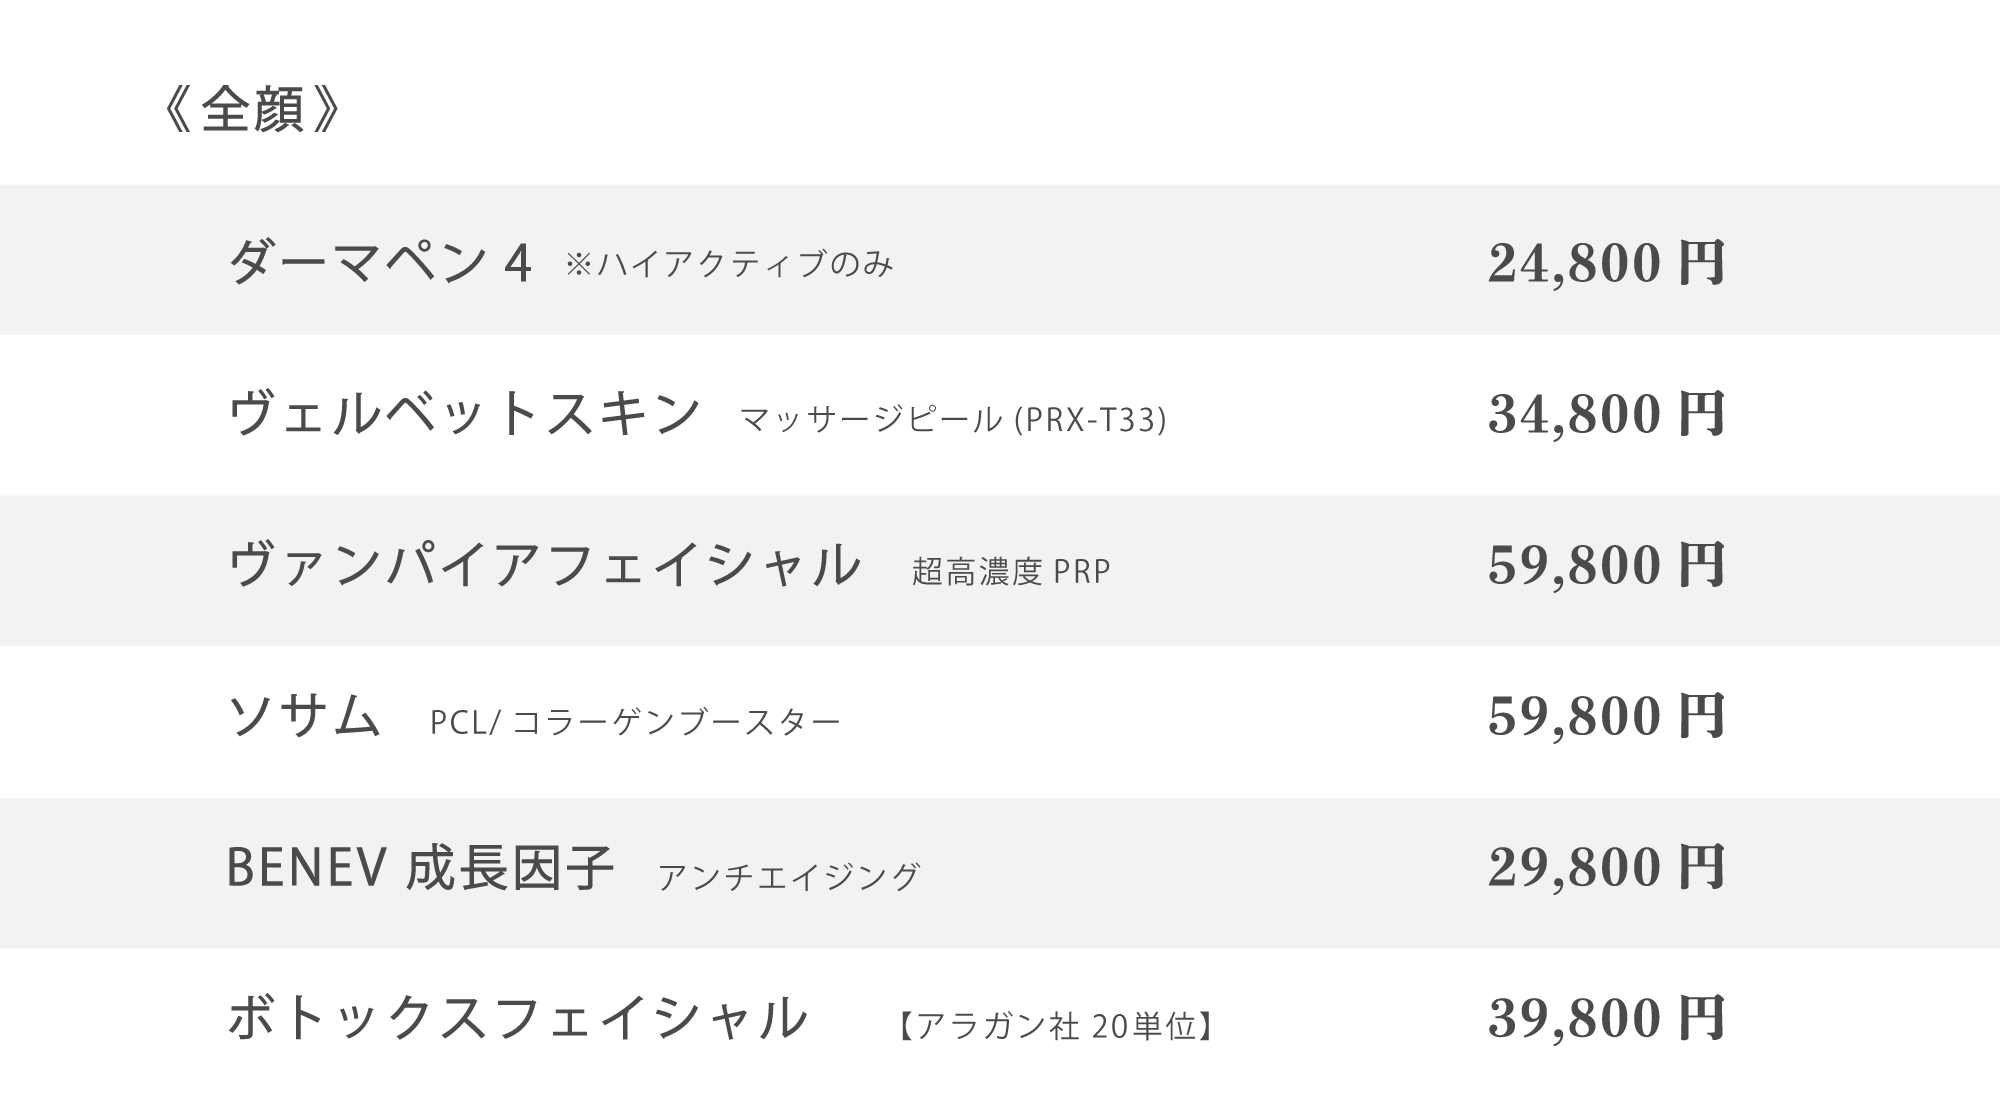This screenshot has width=2000, height=1112.
Task: Click the 超高濃度 PRP subtitle
Action: [x=1011, y=571]
